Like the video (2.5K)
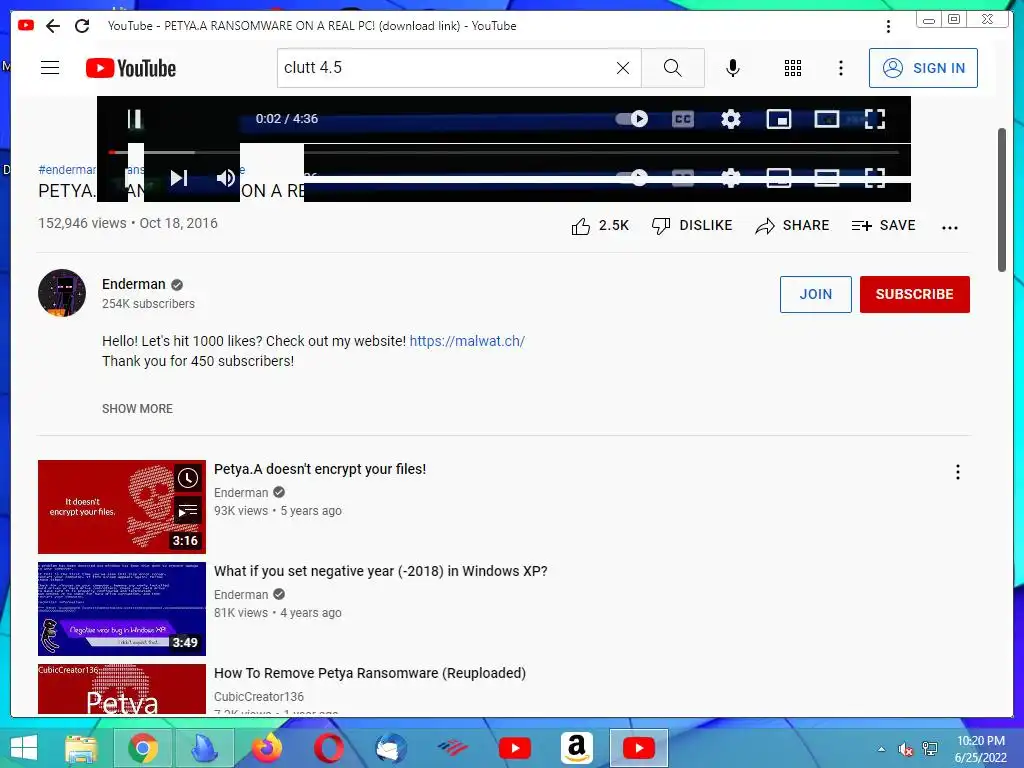The width and height of the screenshot is (1024, 768). pos(600,226)
